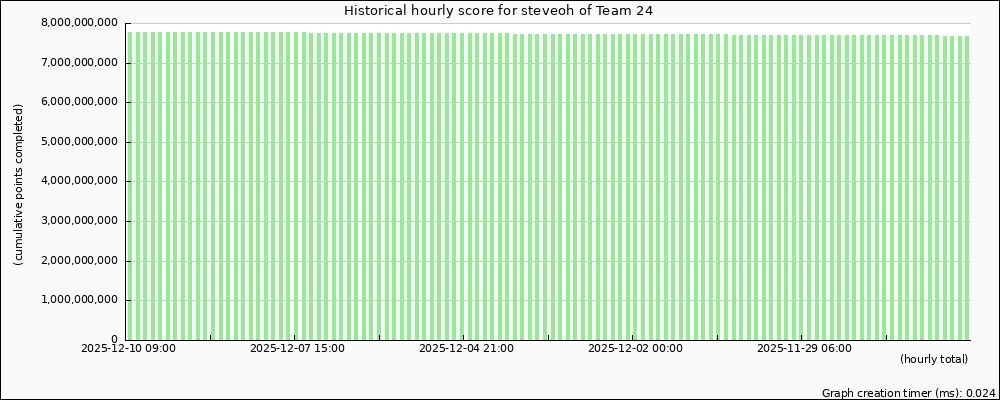Select the 2025-11-29 06:00 time label
Viewport: 1000px width, 400px height.
point(804,349)
